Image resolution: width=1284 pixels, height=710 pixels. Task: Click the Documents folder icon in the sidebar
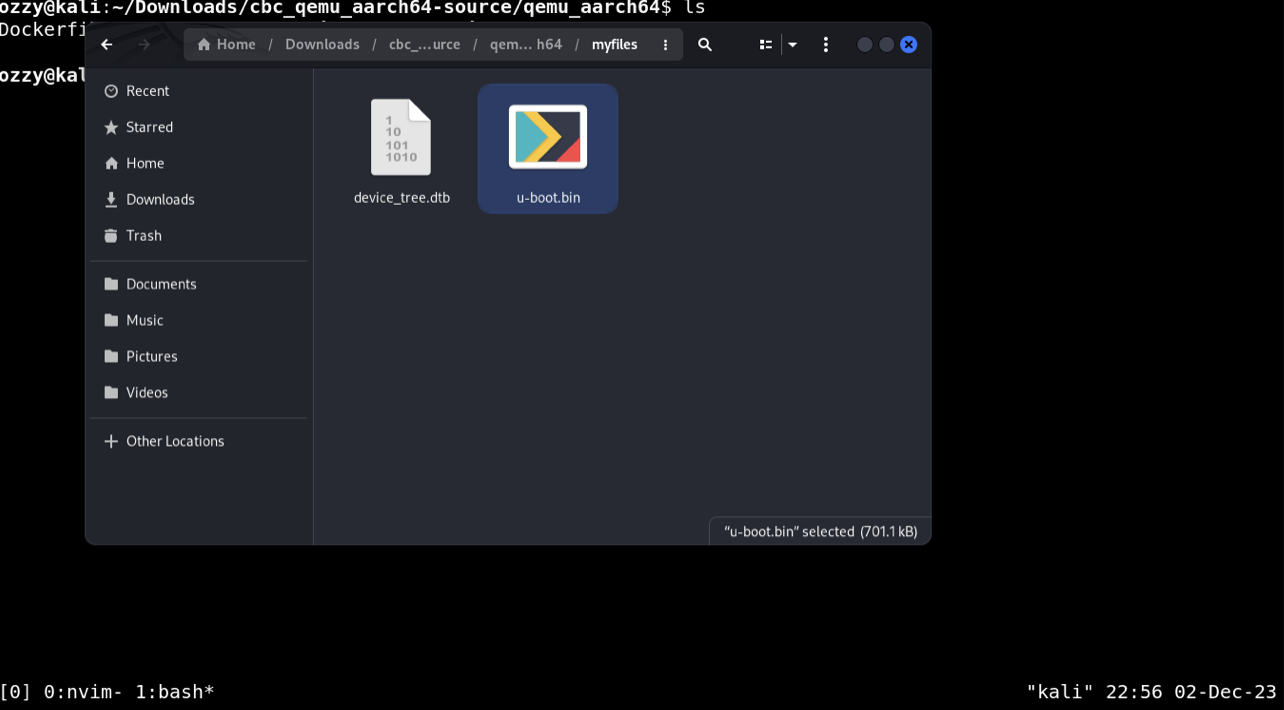coord(111,284)
